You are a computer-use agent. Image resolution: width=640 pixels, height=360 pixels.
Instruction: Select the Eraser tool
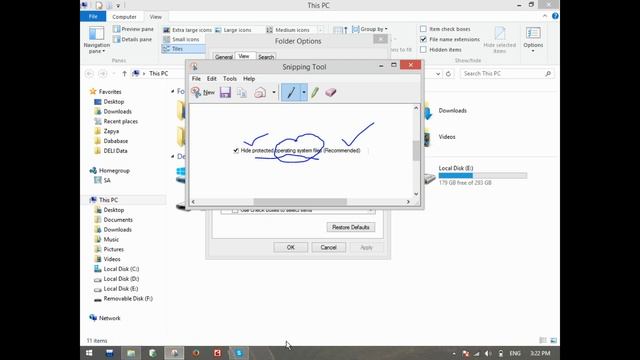point(331,93)
